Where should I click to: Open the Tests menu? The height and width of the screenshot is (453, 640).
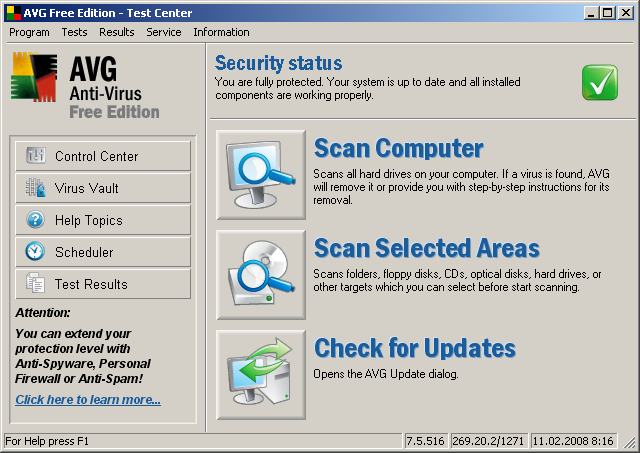[74, 32]
